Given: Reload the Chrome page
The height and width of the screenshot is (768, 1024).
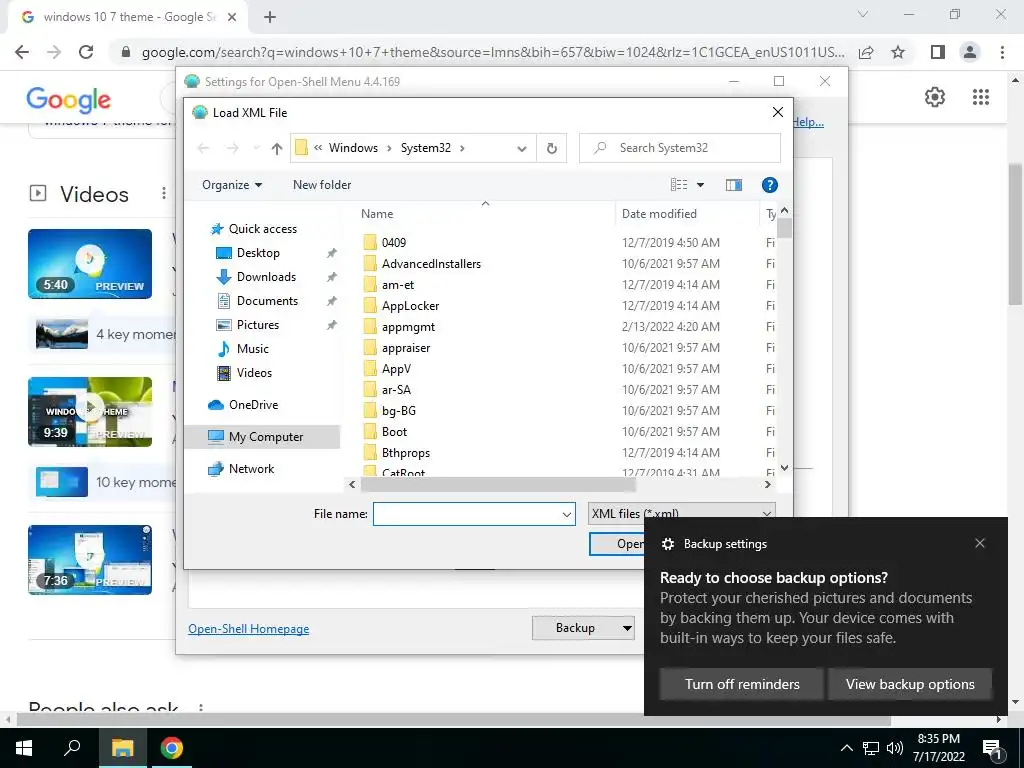Looking at the screenshot, I should click(86, 52).
